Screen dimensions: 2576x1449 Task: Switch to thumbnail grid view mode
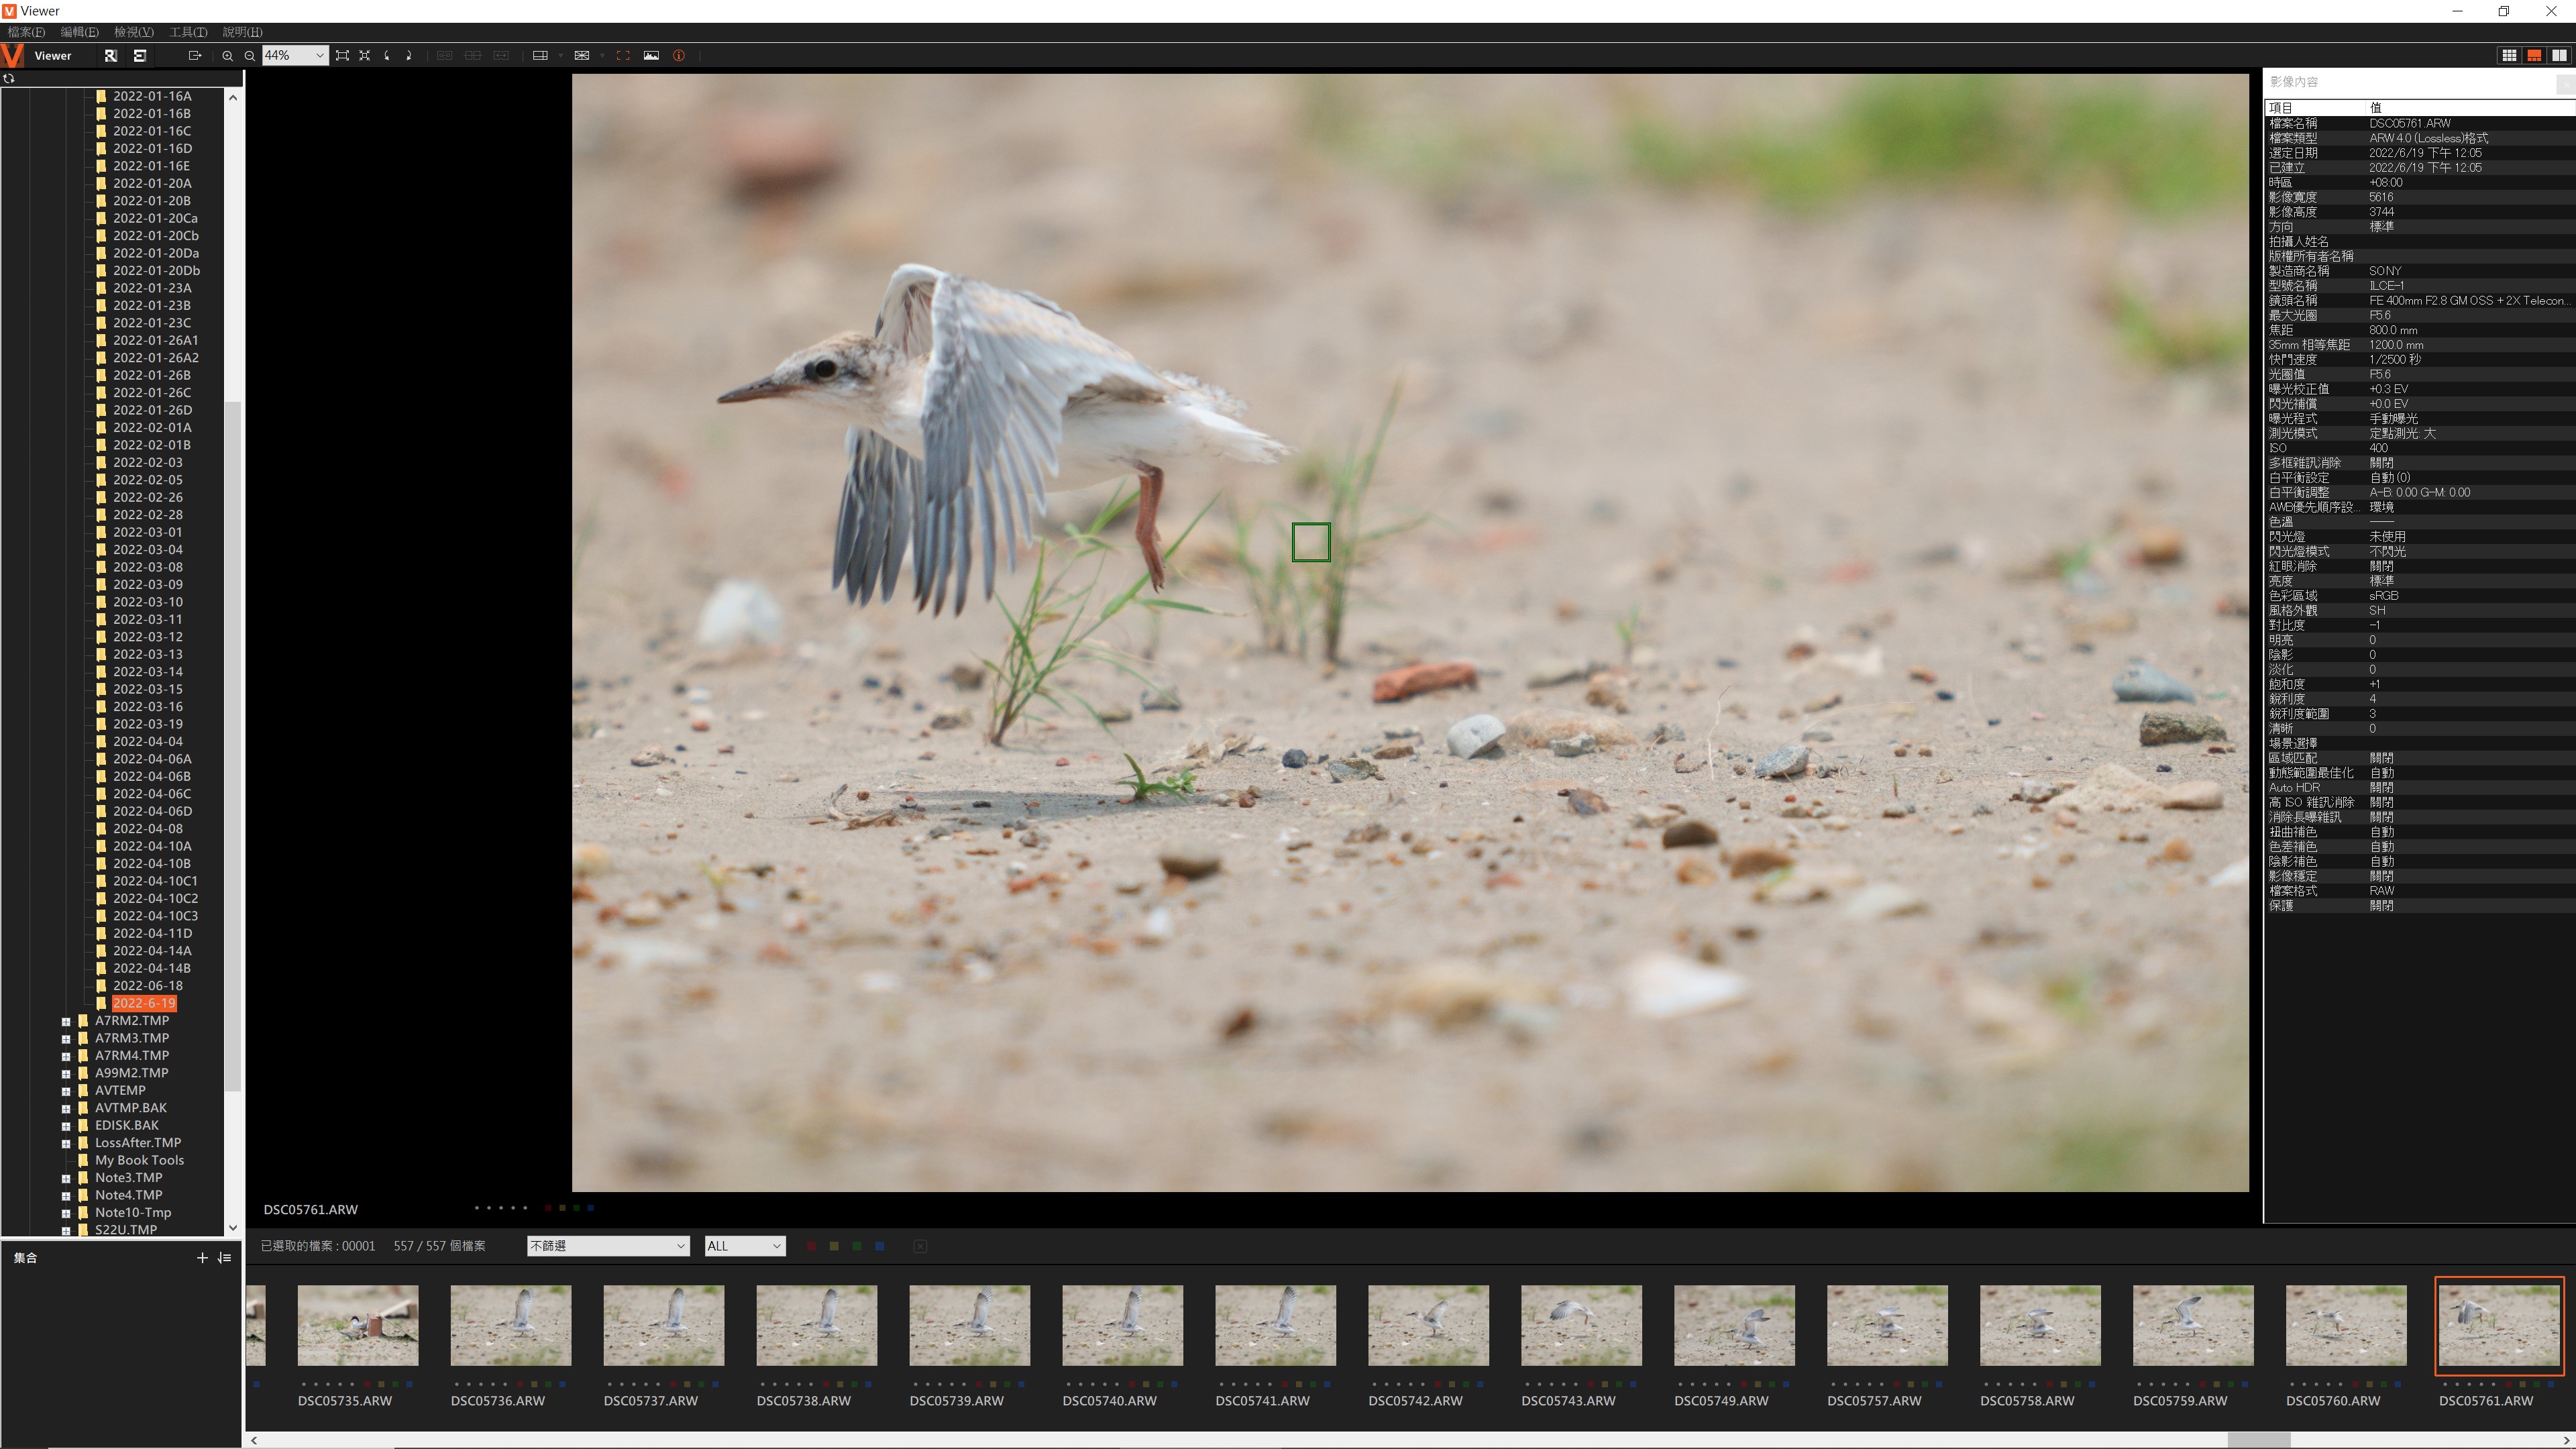(2509, 55)
